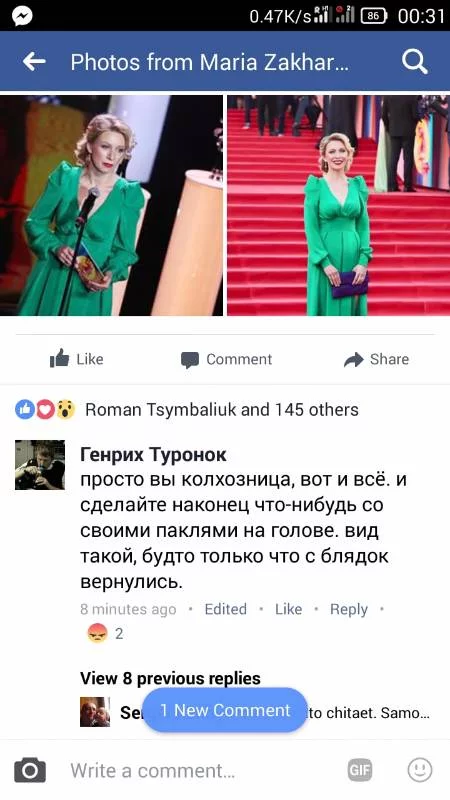Screen dimensions: 450x800
Task: Share the post using Share button
Action: click(x=376, y=359)
